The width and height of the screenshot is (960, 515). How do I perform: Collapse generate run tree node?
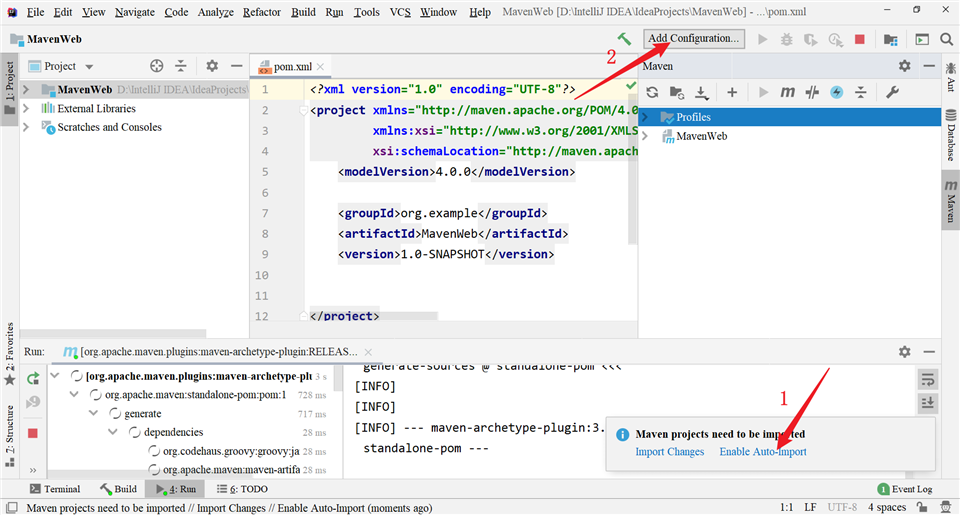click(93, 413)
